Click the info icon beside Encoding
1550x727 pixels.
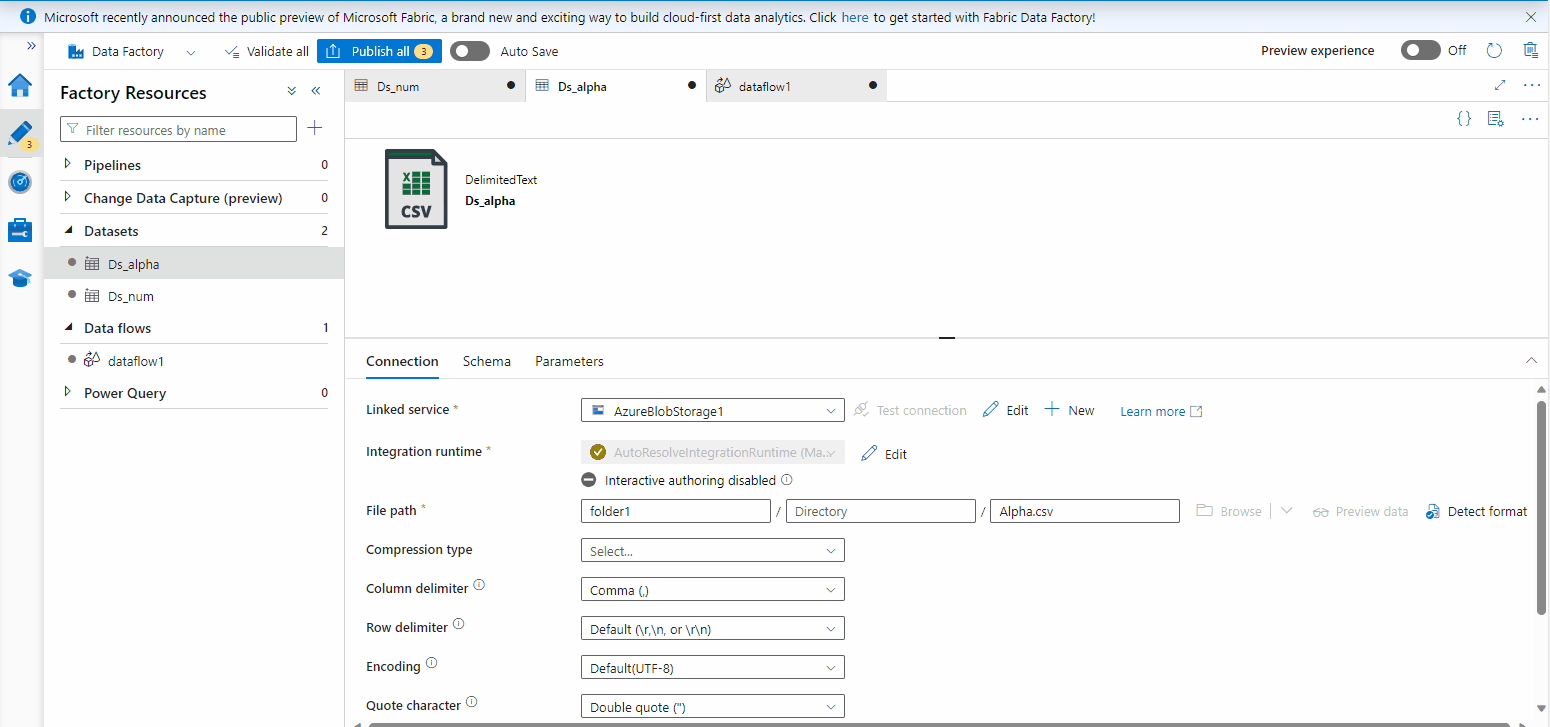coord(432,663)
